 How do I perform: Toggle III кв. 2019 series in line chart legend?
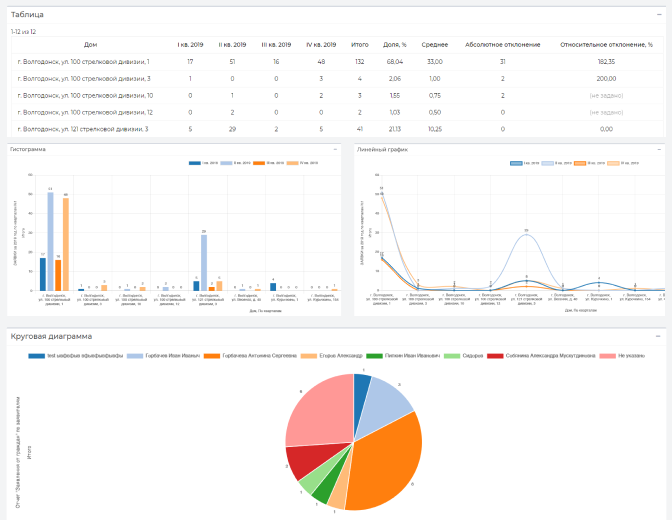coord(590,163)
